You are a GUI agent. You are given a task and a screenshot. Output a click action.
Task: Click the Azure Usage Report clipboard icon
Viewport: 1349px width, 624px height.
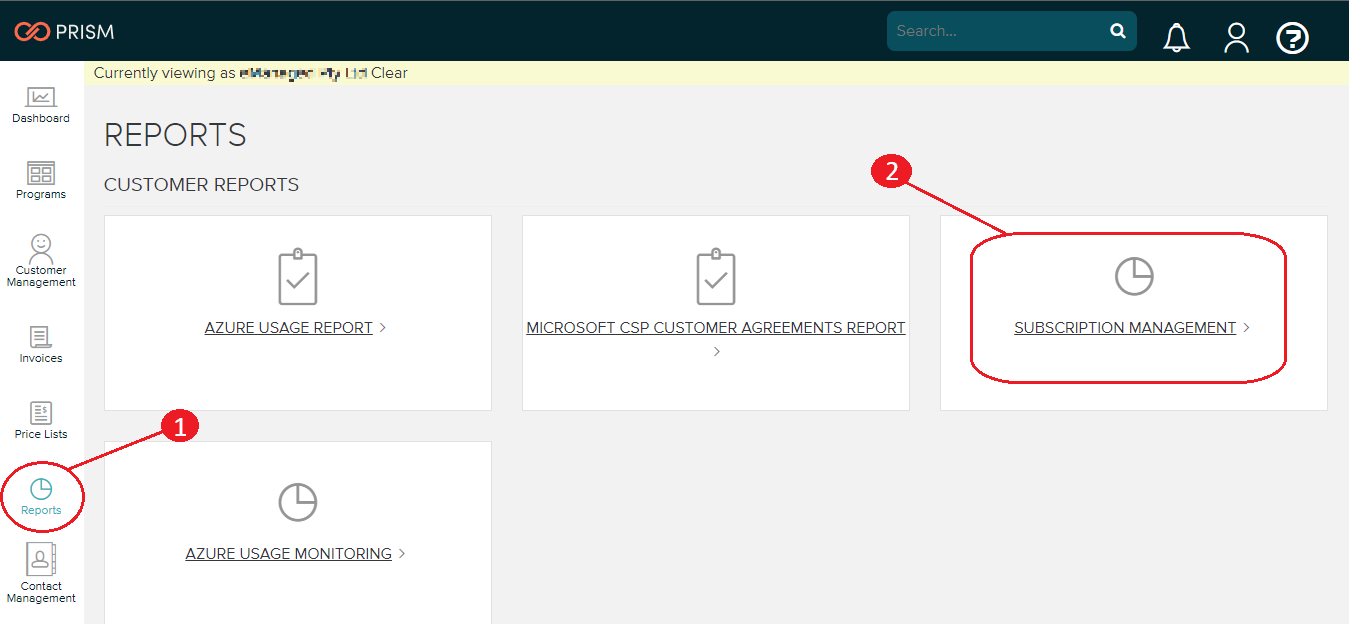[x=297, y=277]
